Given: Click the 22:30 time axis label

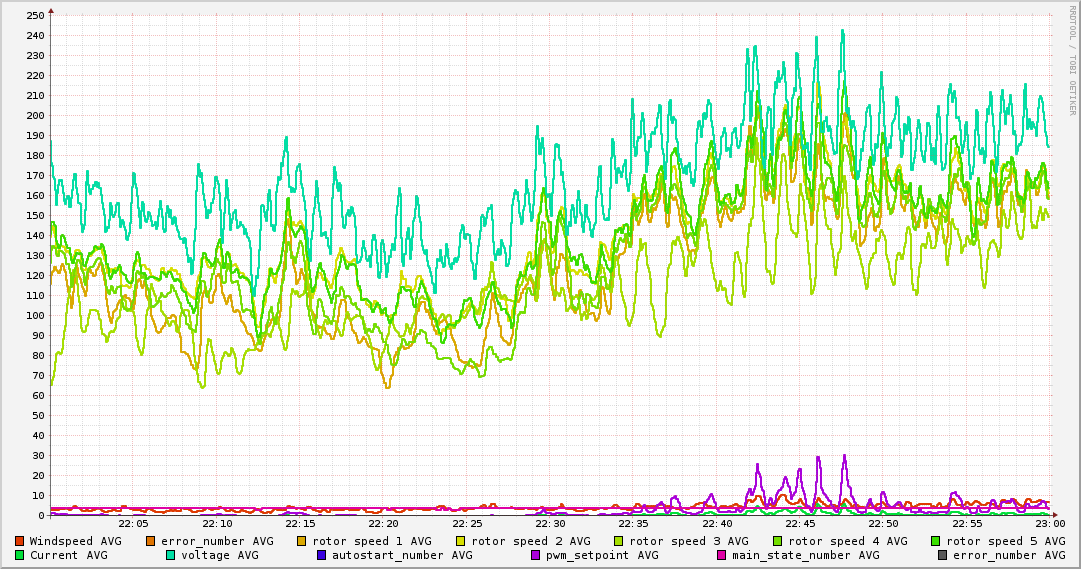Looking at the screenshot, I should click(x=551, y=524).
